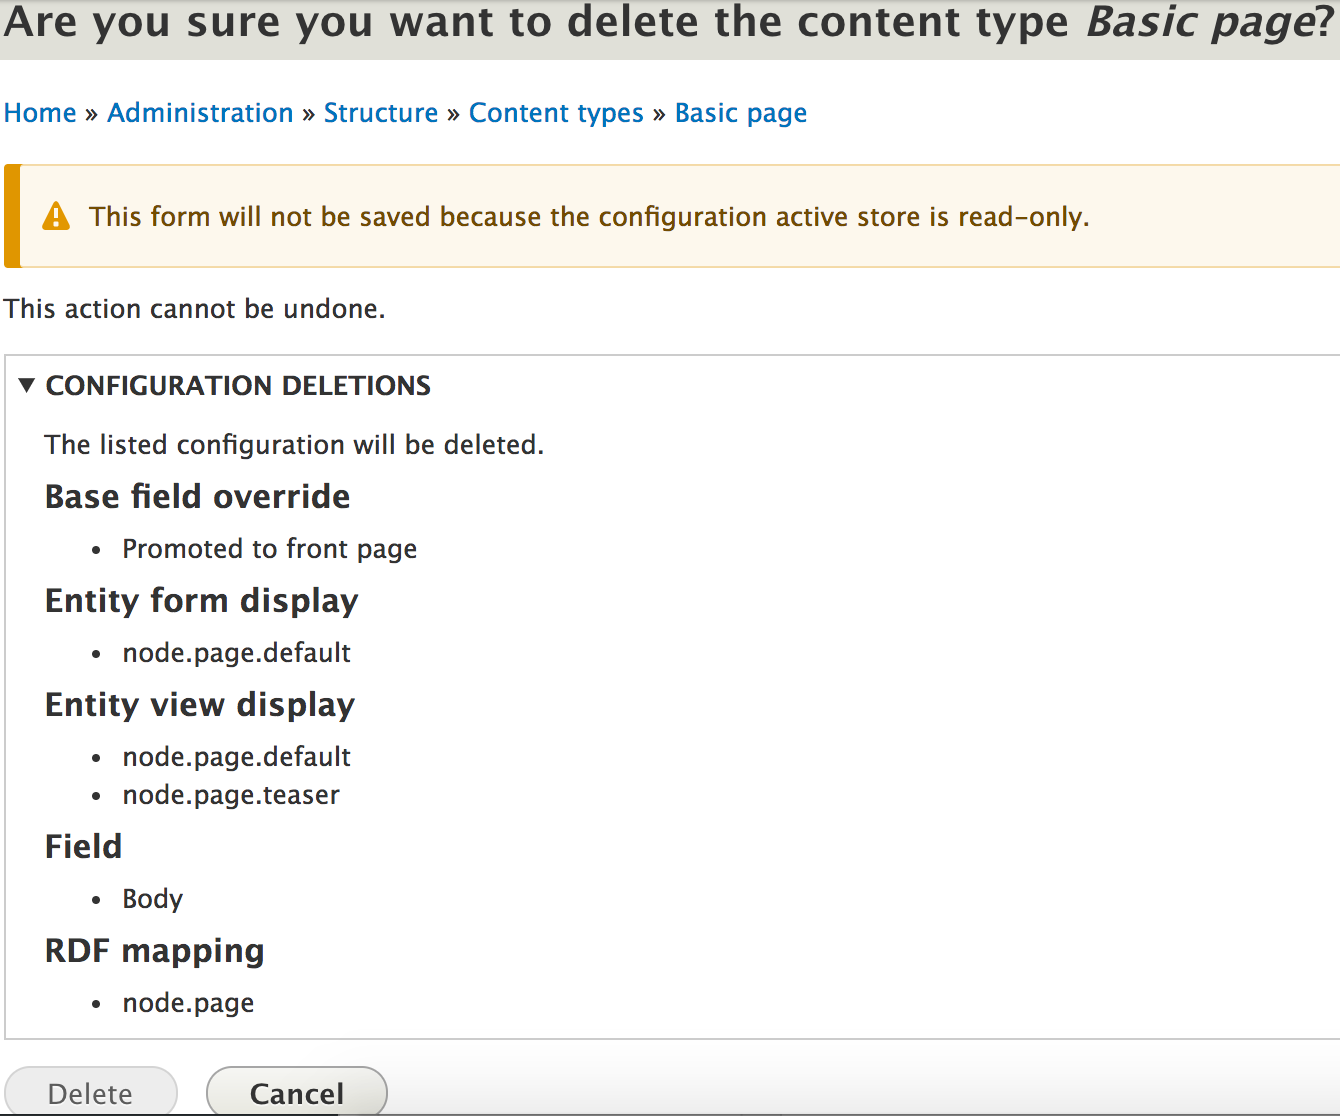Click the 'This action cannot be undone' text
This screenshot has height=1116, width=1340.
tap(194, 309)
